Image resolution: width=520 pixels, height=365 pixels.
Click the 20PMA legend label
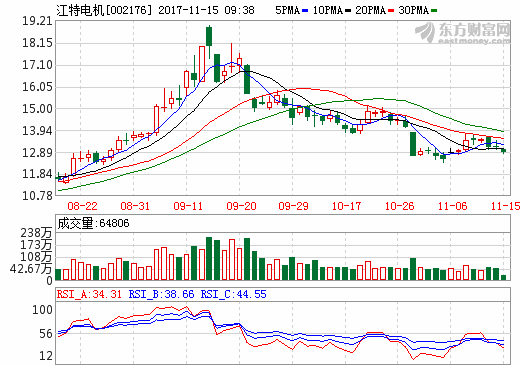click(x=371, y=10)
